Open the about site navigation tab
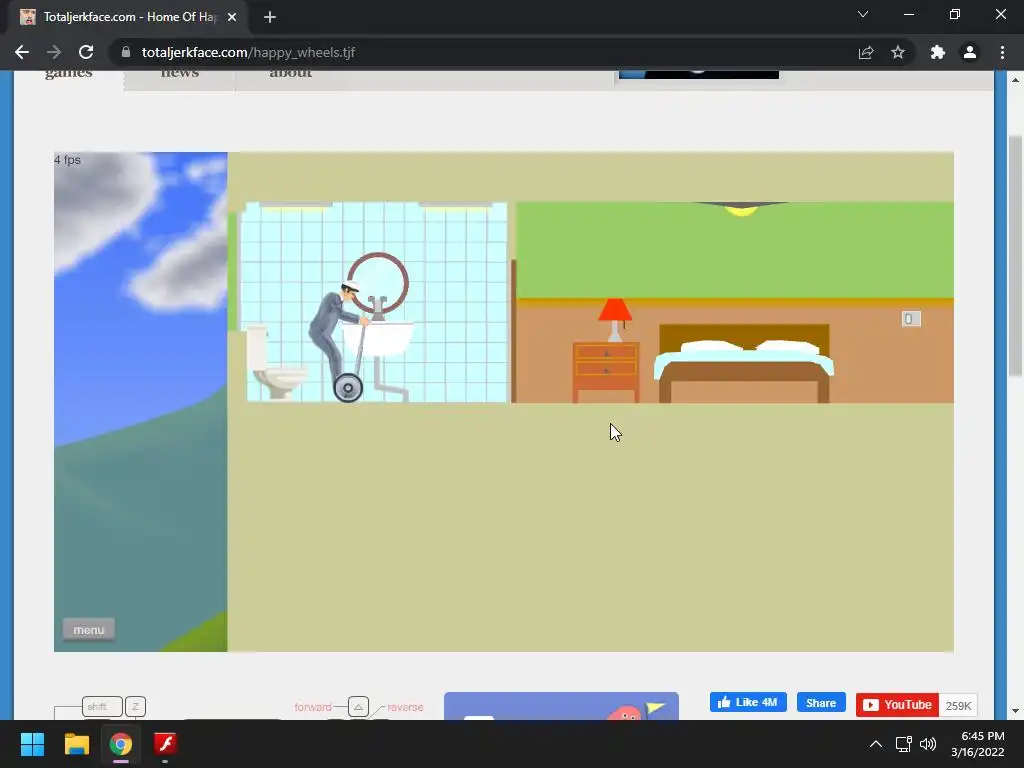Viewport: 1024px width, 768px height. coord(291,73)
